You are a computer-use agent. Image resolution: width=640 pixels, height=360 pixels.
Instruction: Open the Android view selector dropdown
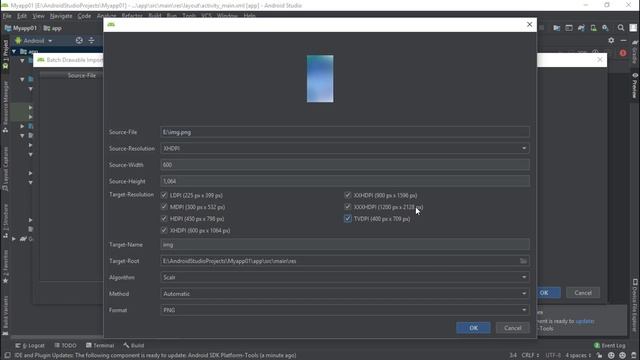(x=34, y=40)
